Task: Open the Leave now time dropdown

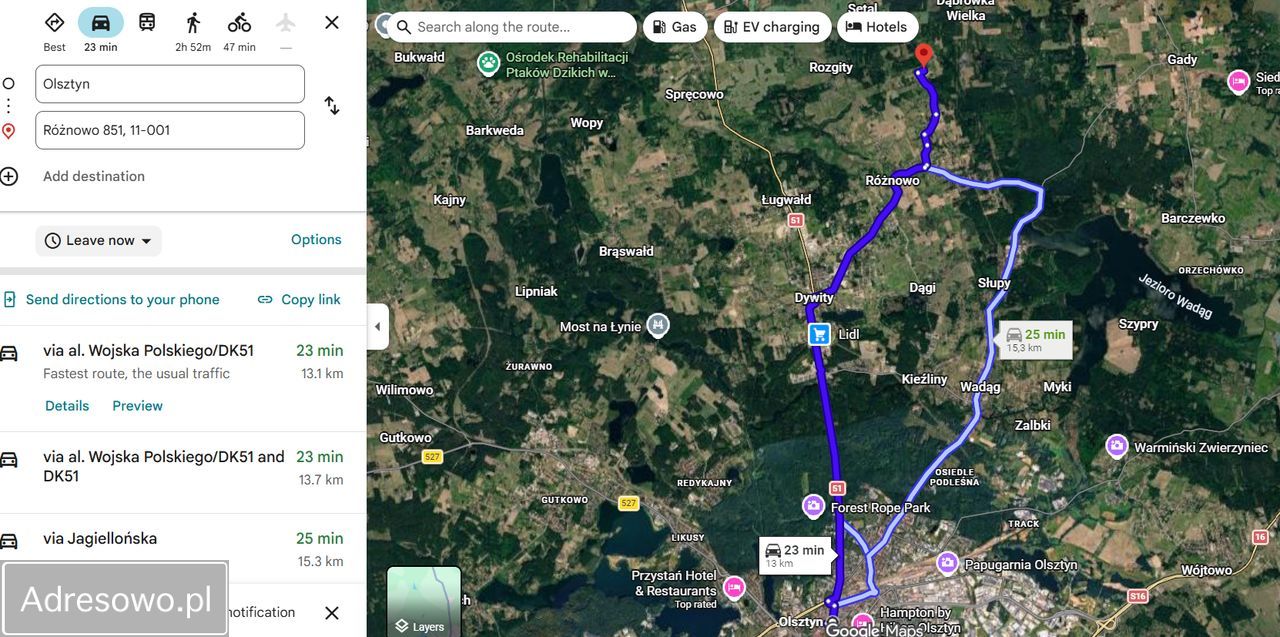Action: (99, 241)
